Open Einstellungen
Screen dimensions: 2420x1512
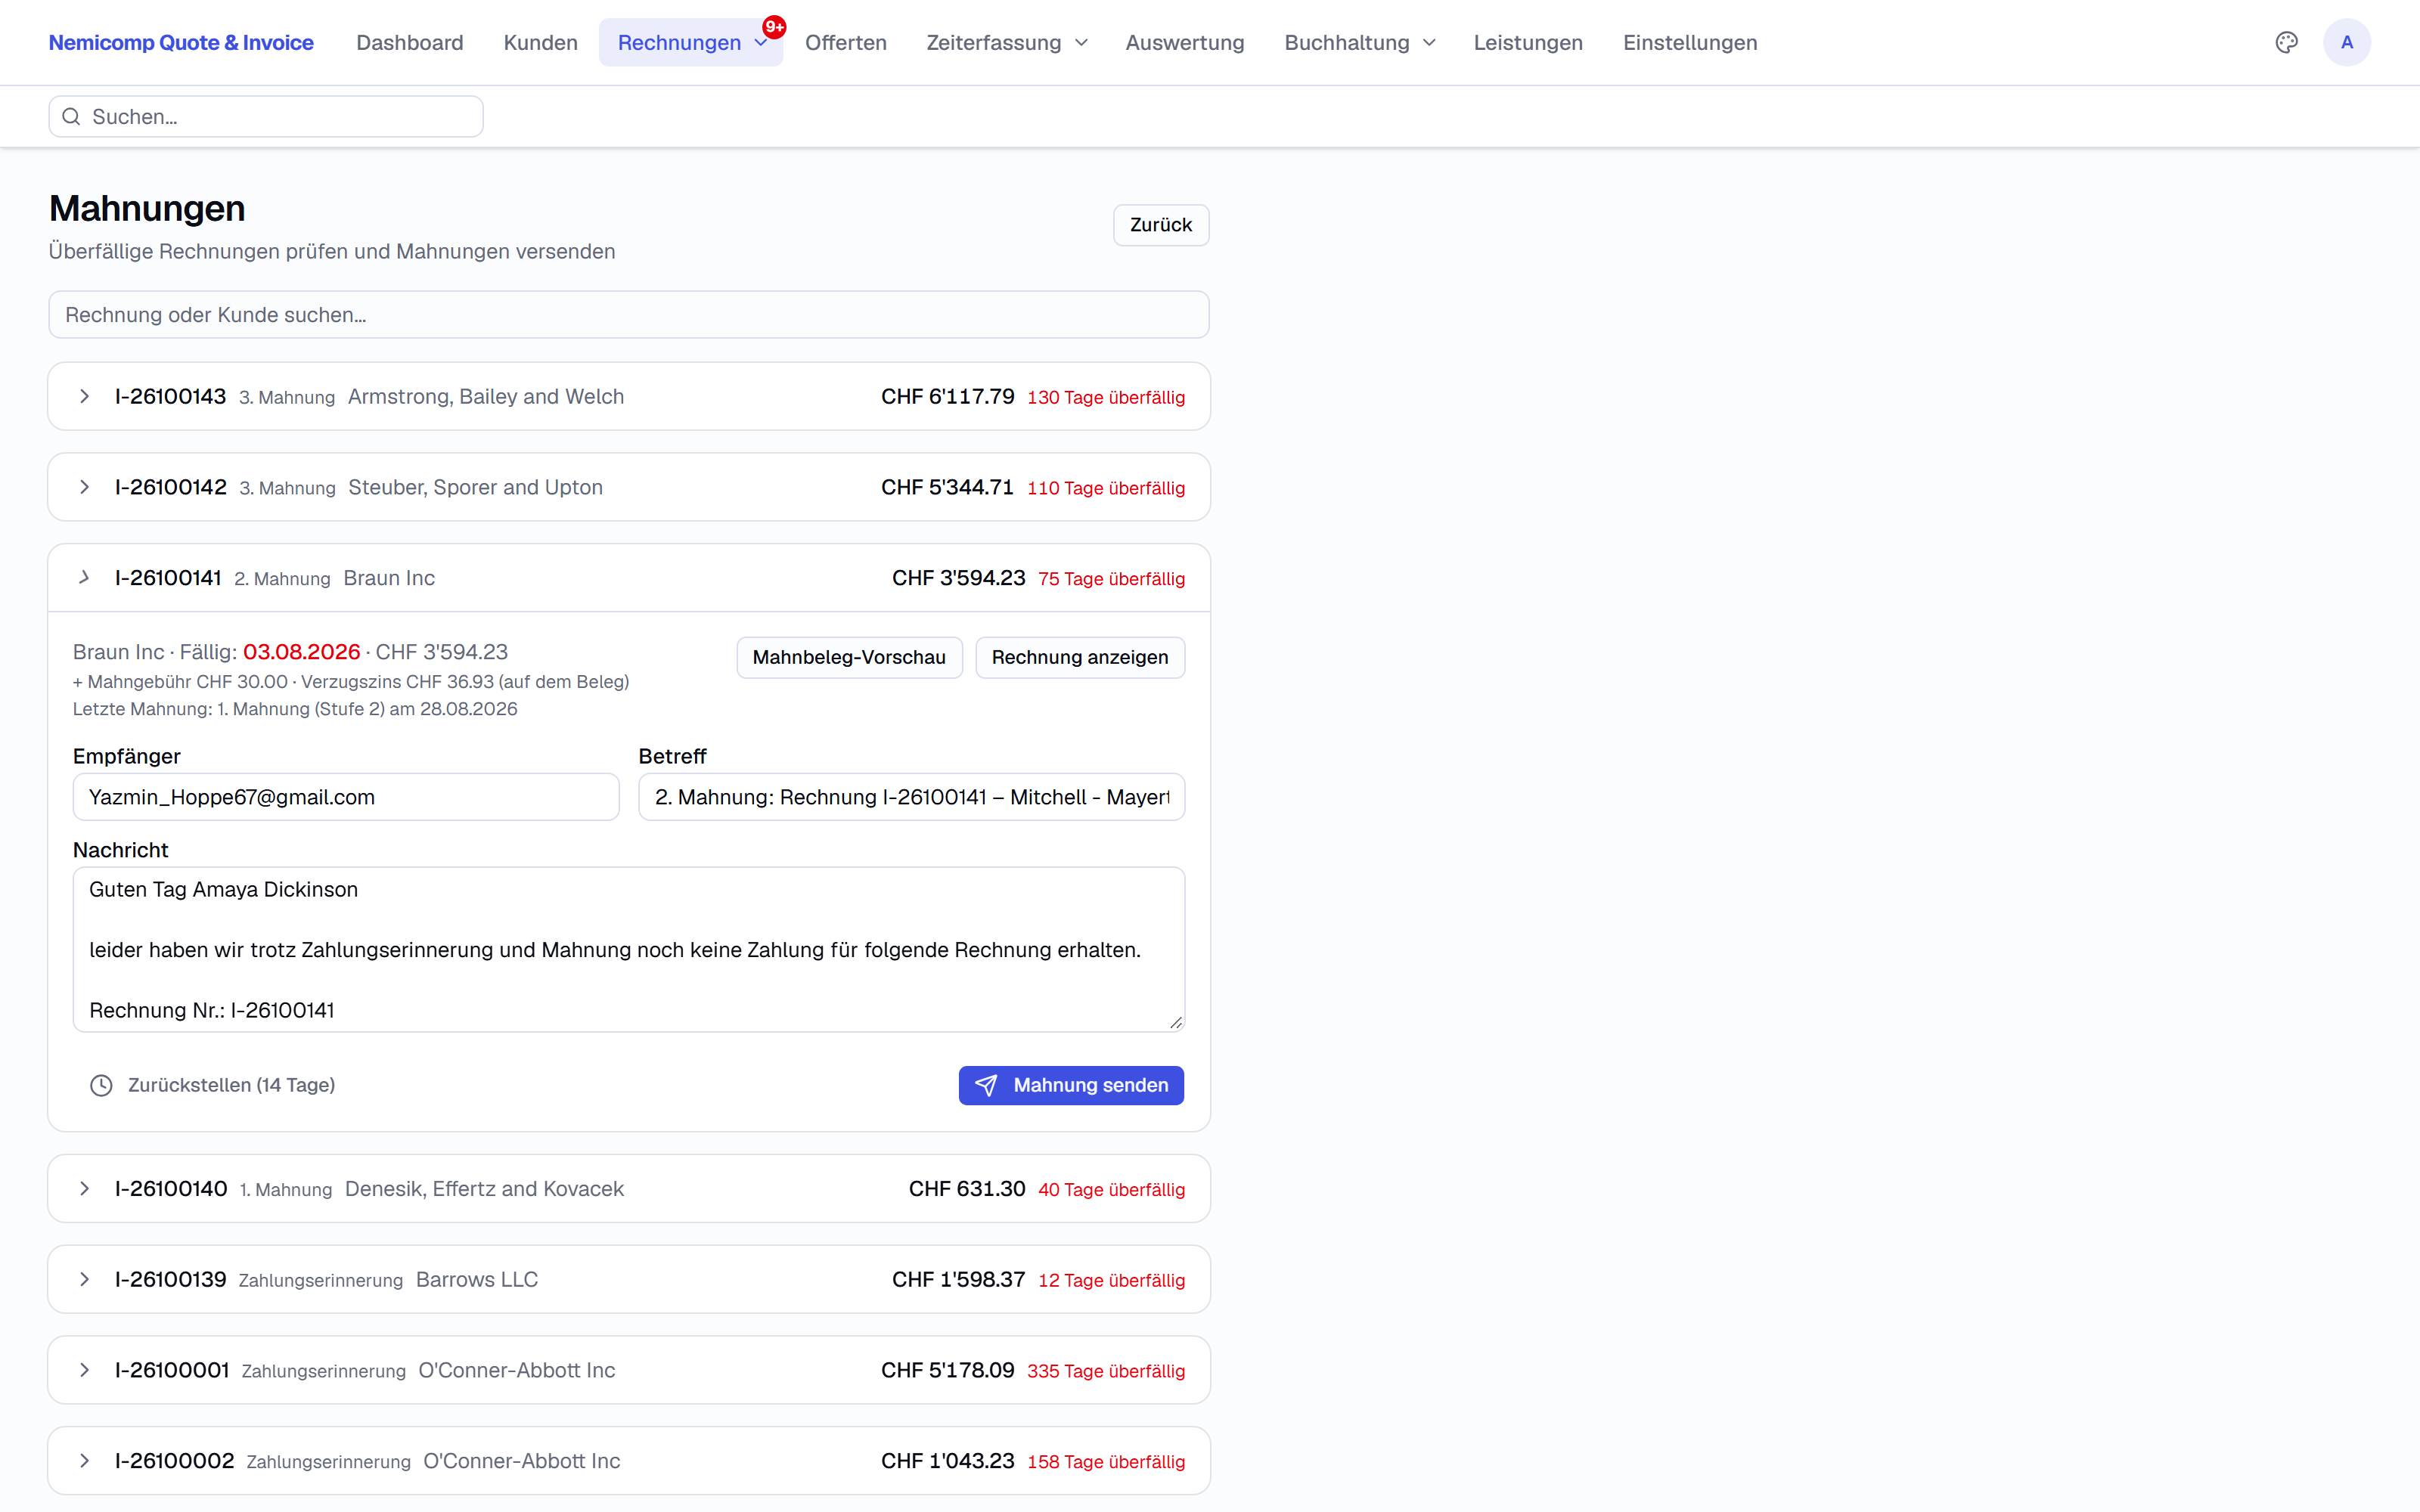[x=1689, y=42]
